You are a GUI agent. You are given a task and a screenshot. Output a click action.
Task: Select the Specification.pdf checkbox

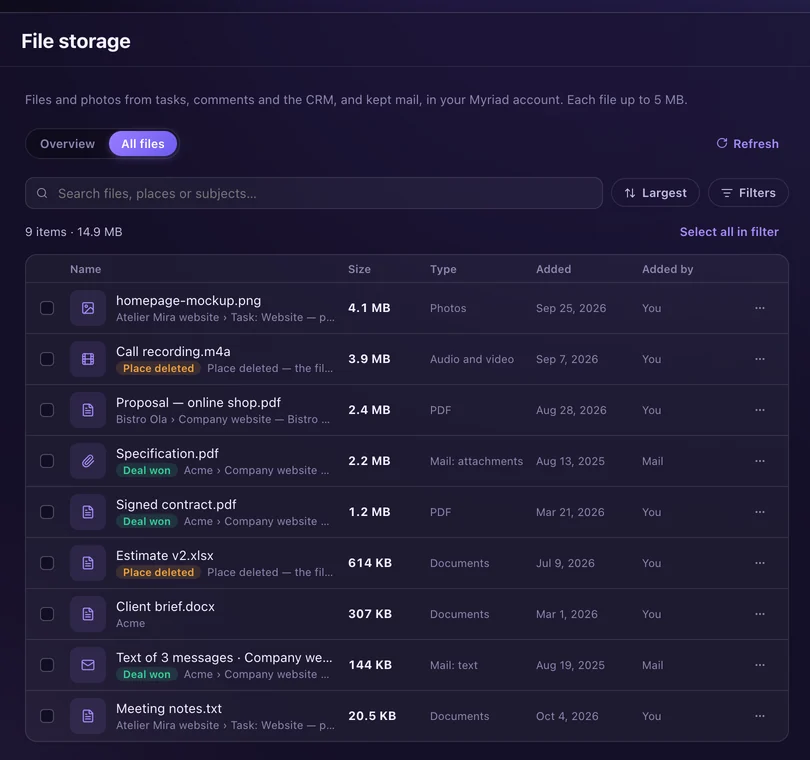[47, 461]
